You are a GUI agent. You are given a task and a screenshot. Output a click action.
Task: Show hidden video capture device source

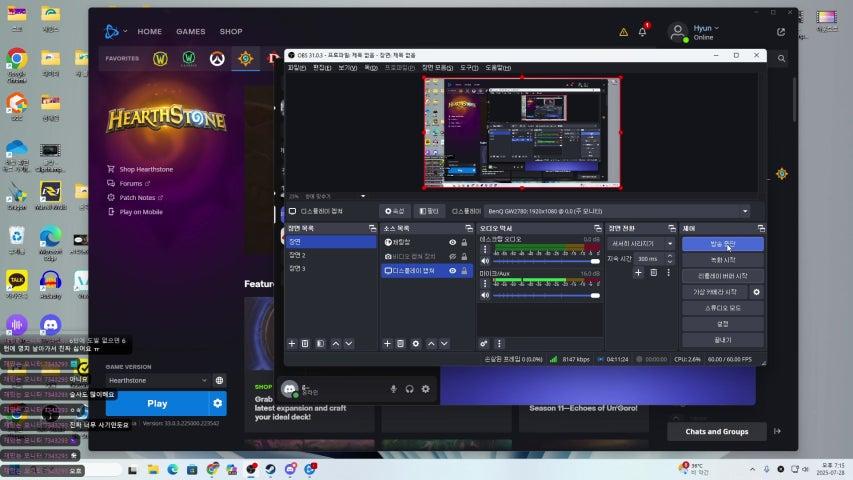pyautogui.click(x=452, y=256)
